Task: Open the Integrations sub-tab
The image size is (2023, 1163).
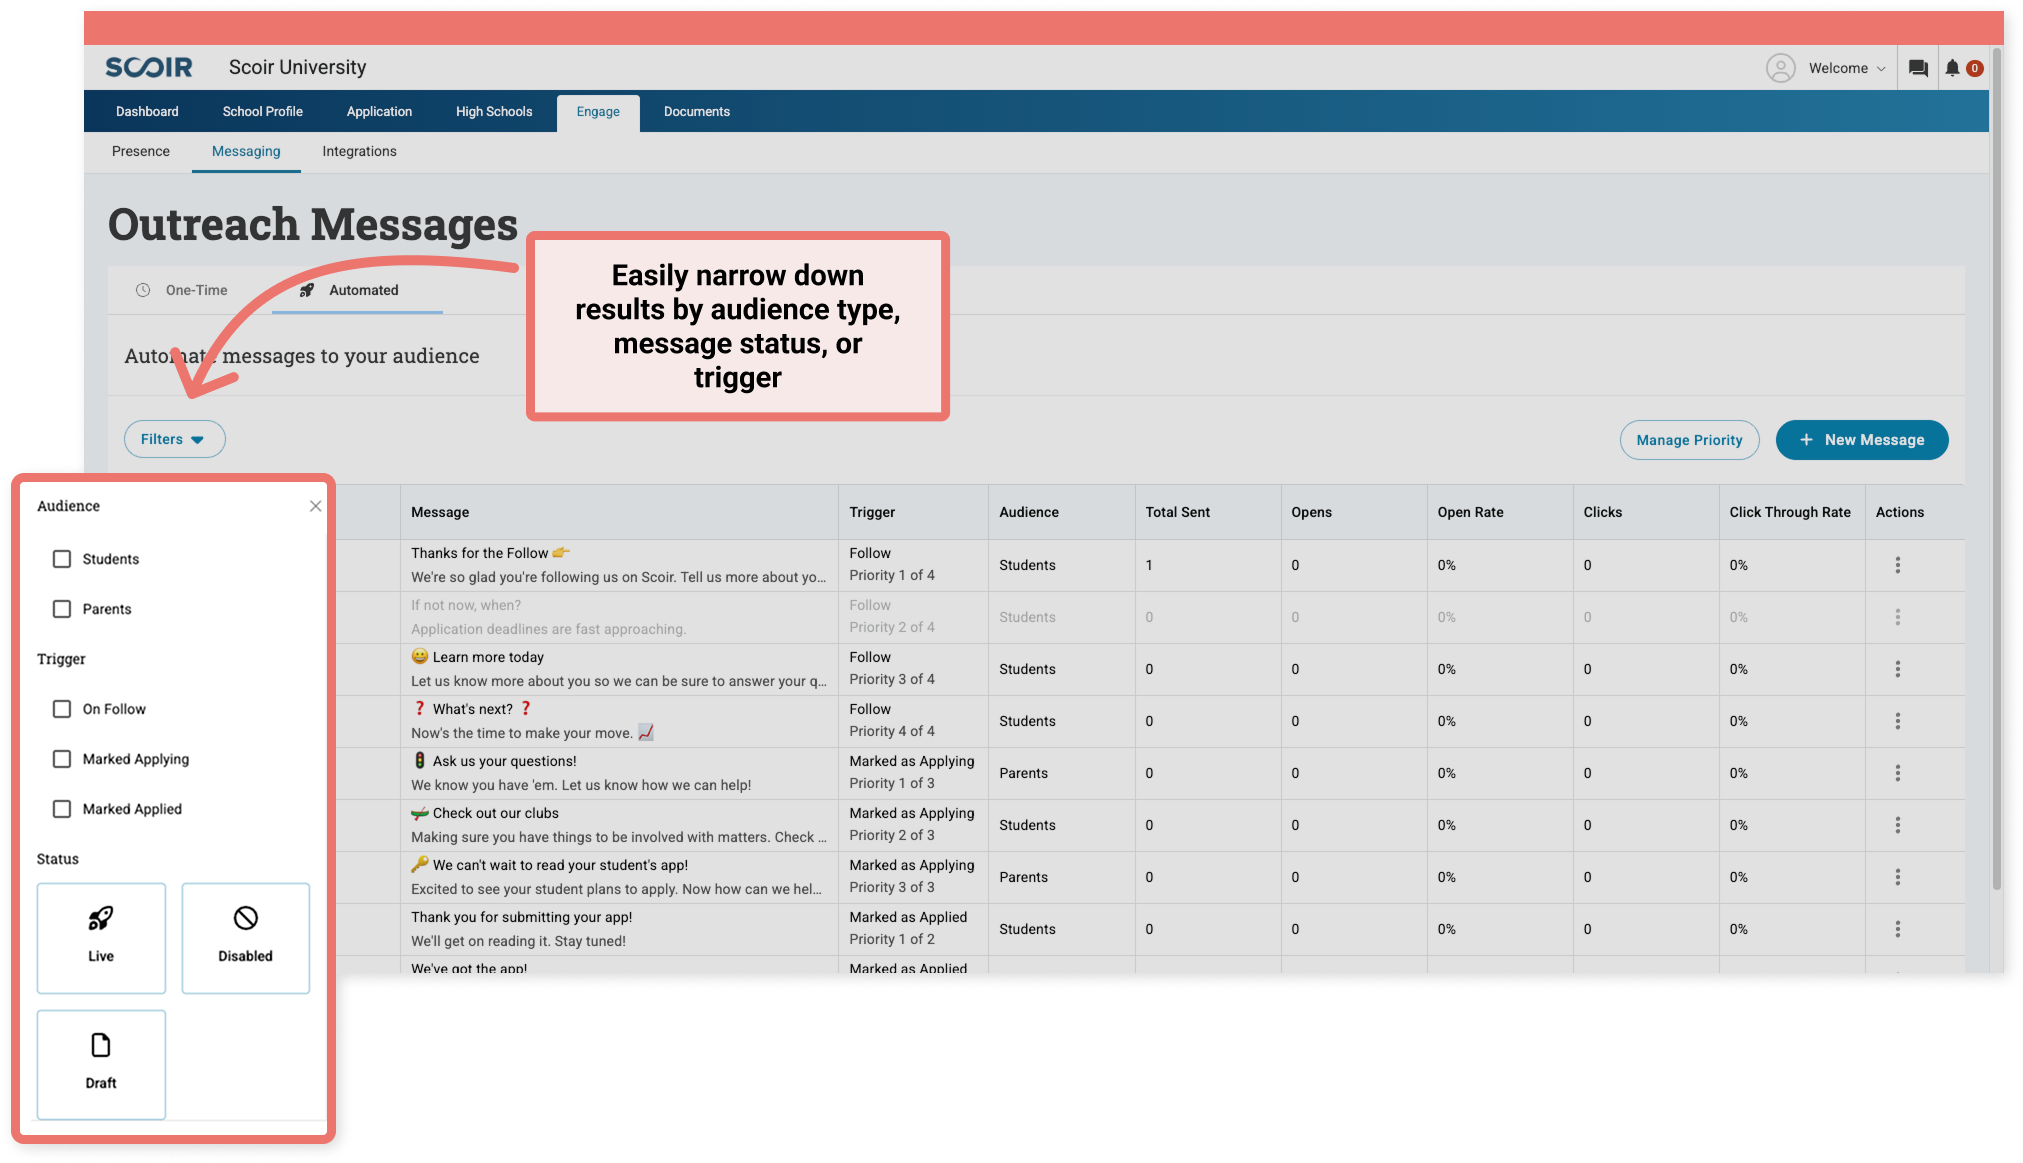Action: pos(359,151)
